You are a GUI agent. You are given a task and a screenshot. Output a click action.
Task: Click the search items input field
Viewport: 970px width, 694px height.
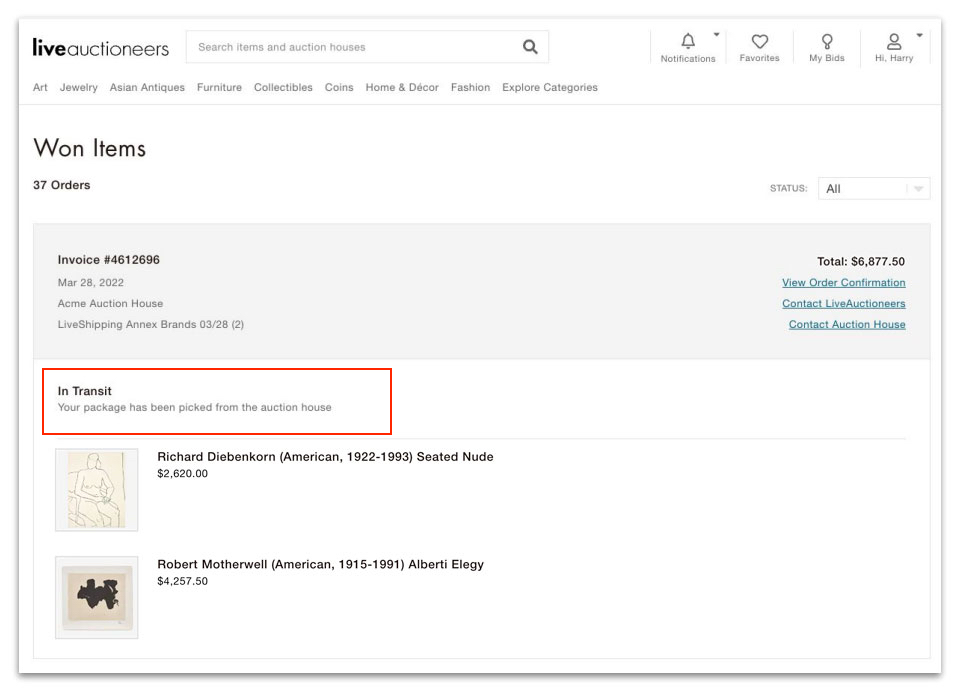tap(350, 47)
